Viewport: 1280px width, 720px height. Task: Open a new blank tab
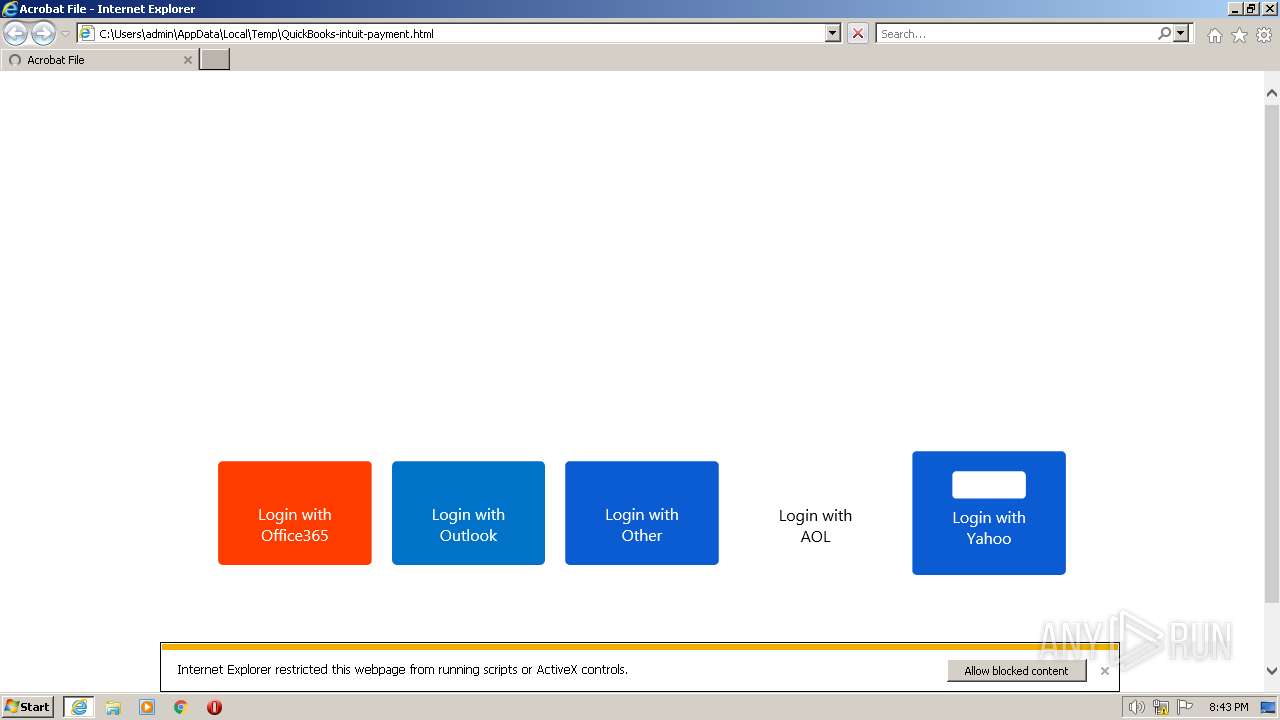pos(214,59)
